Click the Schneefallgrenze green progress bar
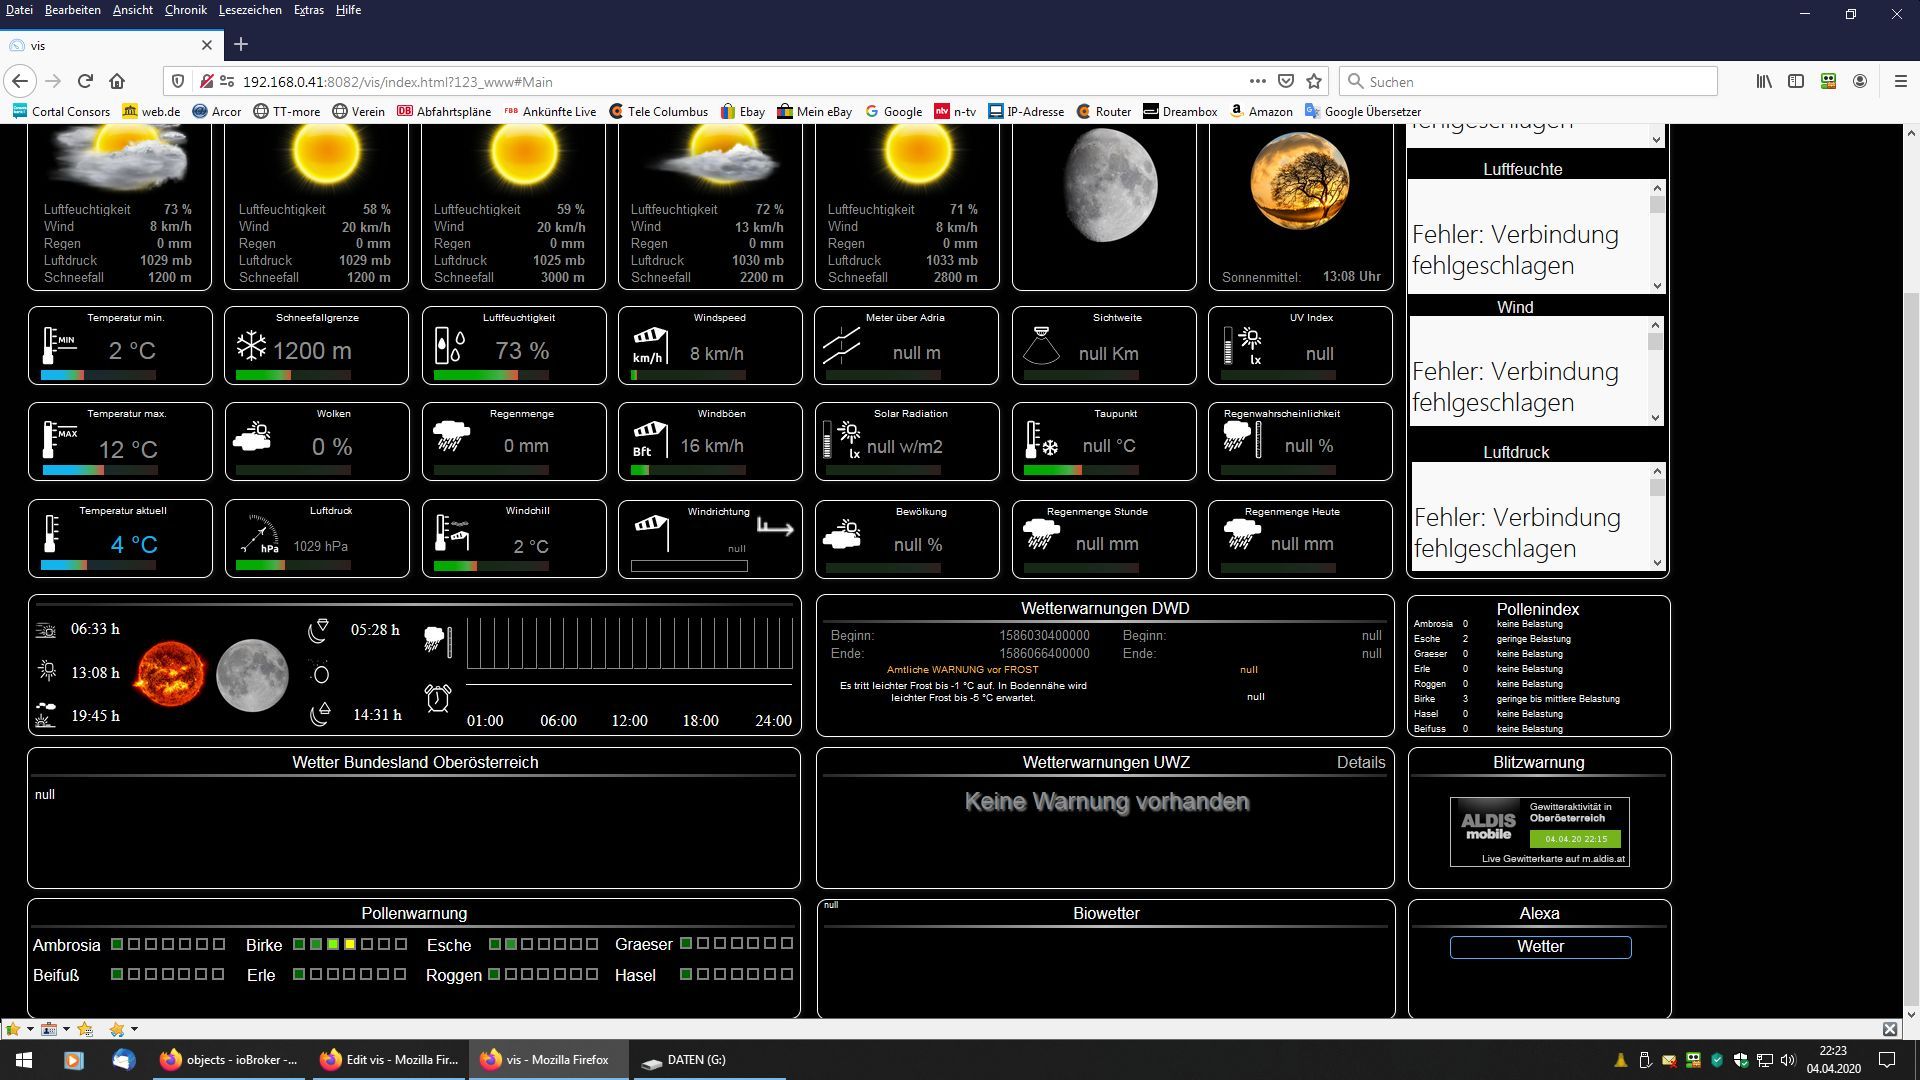 [293, 375]
